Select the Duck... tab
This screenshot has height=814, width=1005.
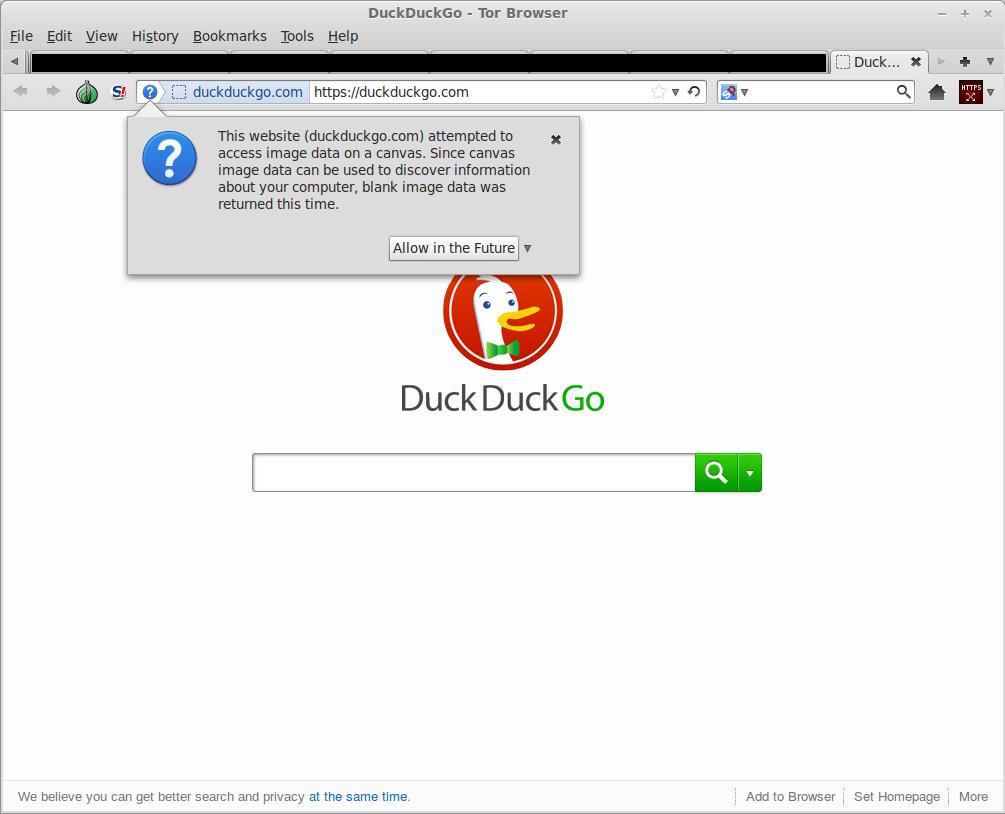tap(878, 62)
